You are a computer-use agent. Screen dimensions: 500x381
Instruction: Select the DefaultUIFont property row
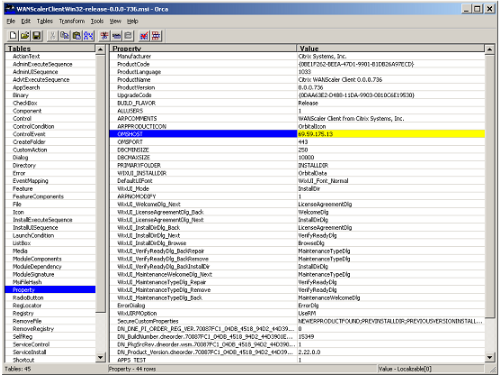(297, 181)
